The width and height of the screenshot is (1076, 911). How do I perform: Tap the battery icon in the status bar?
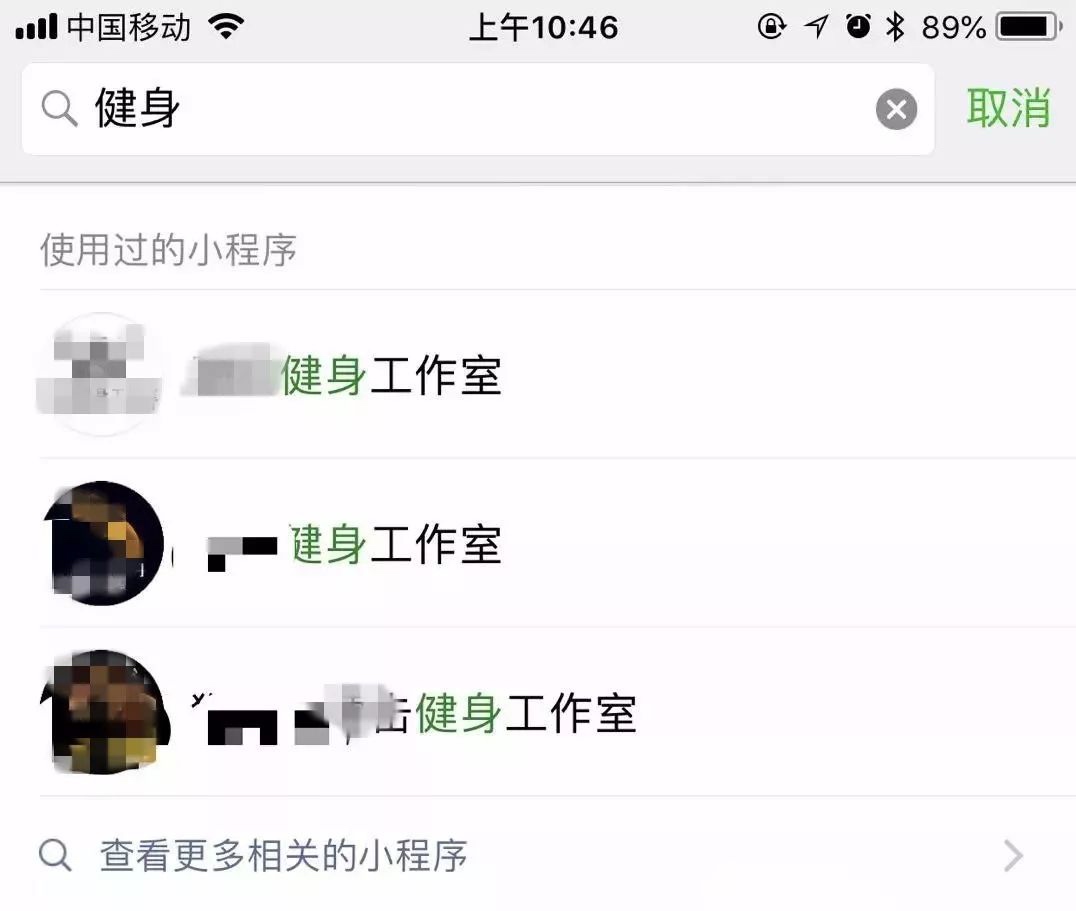click(x=1029, y=27)
